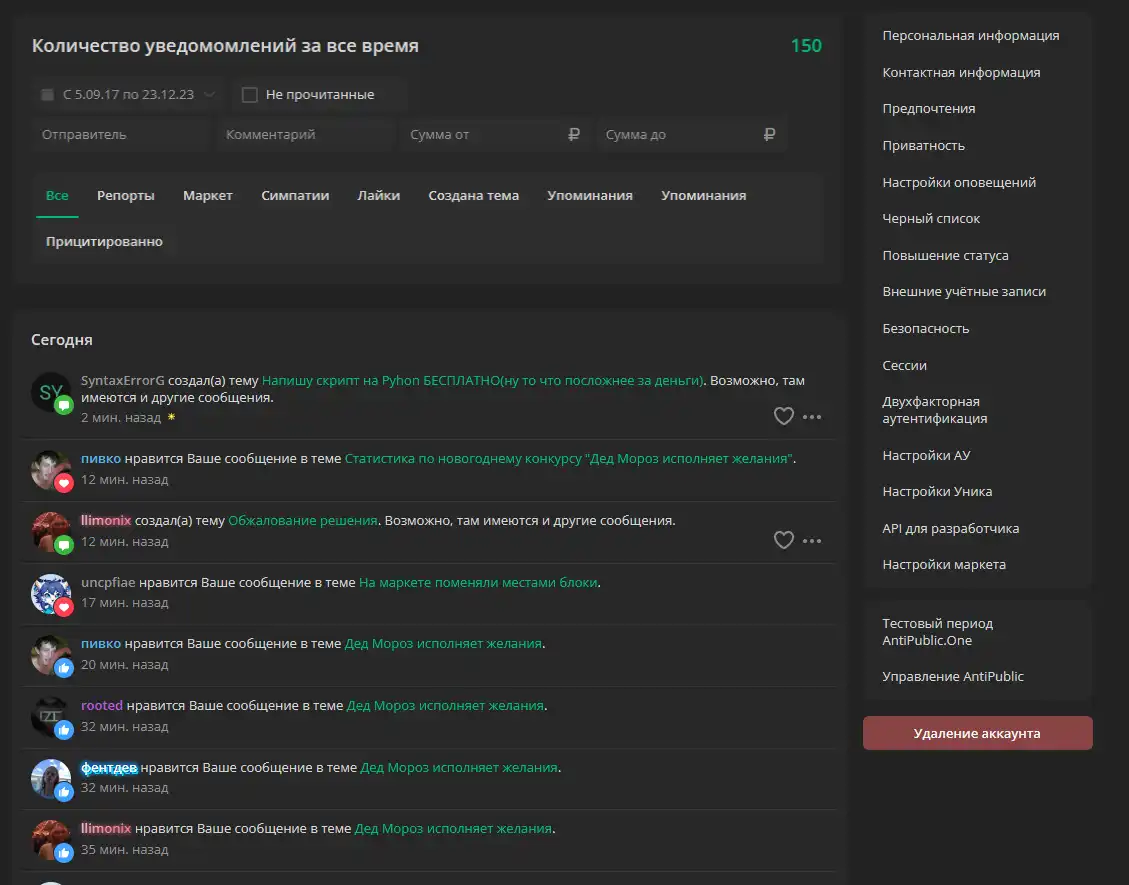Click пивко's avatar on the Статистика notification

point(50,470)
